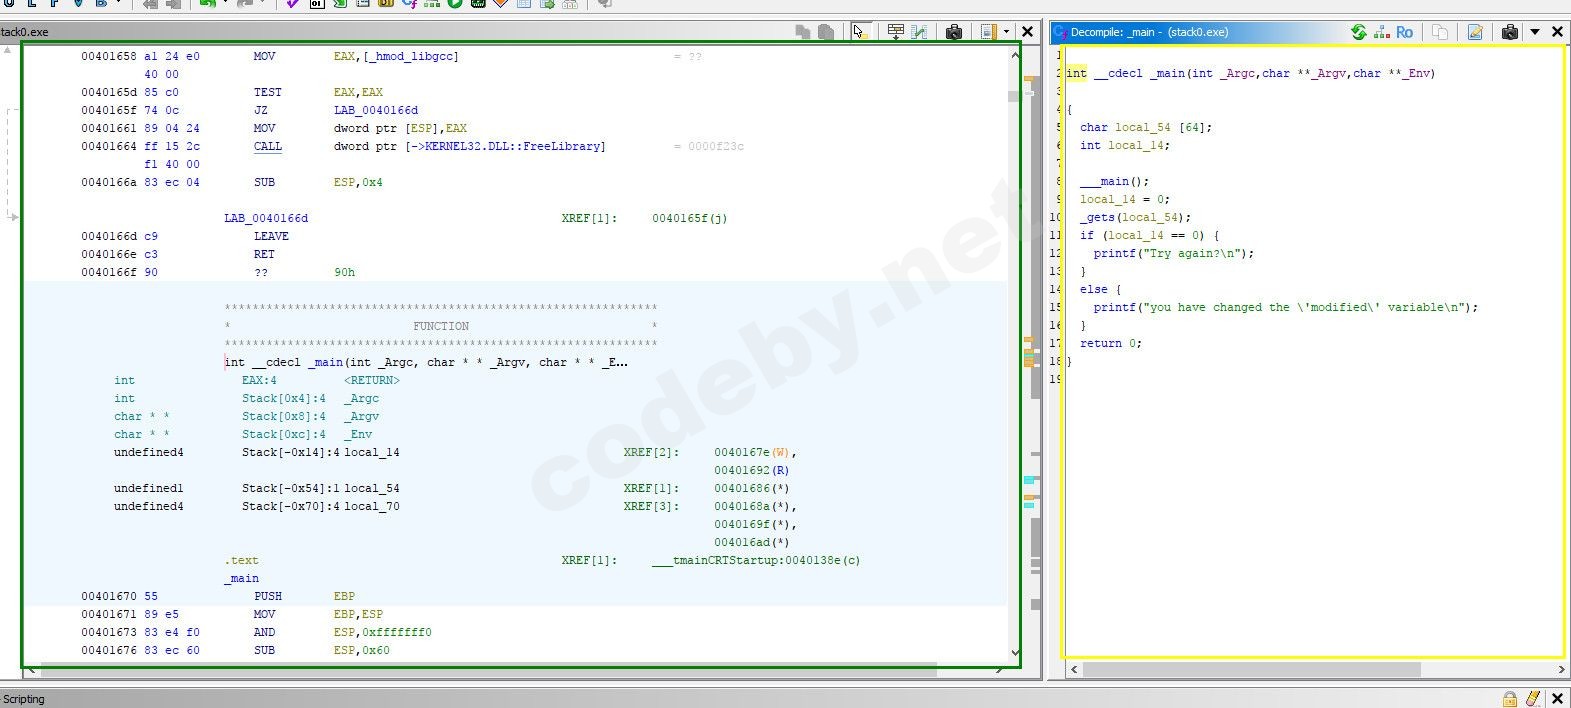Click the listing diff chart icon
Viewport: 1571px width, 708px height.
[919, 32]
